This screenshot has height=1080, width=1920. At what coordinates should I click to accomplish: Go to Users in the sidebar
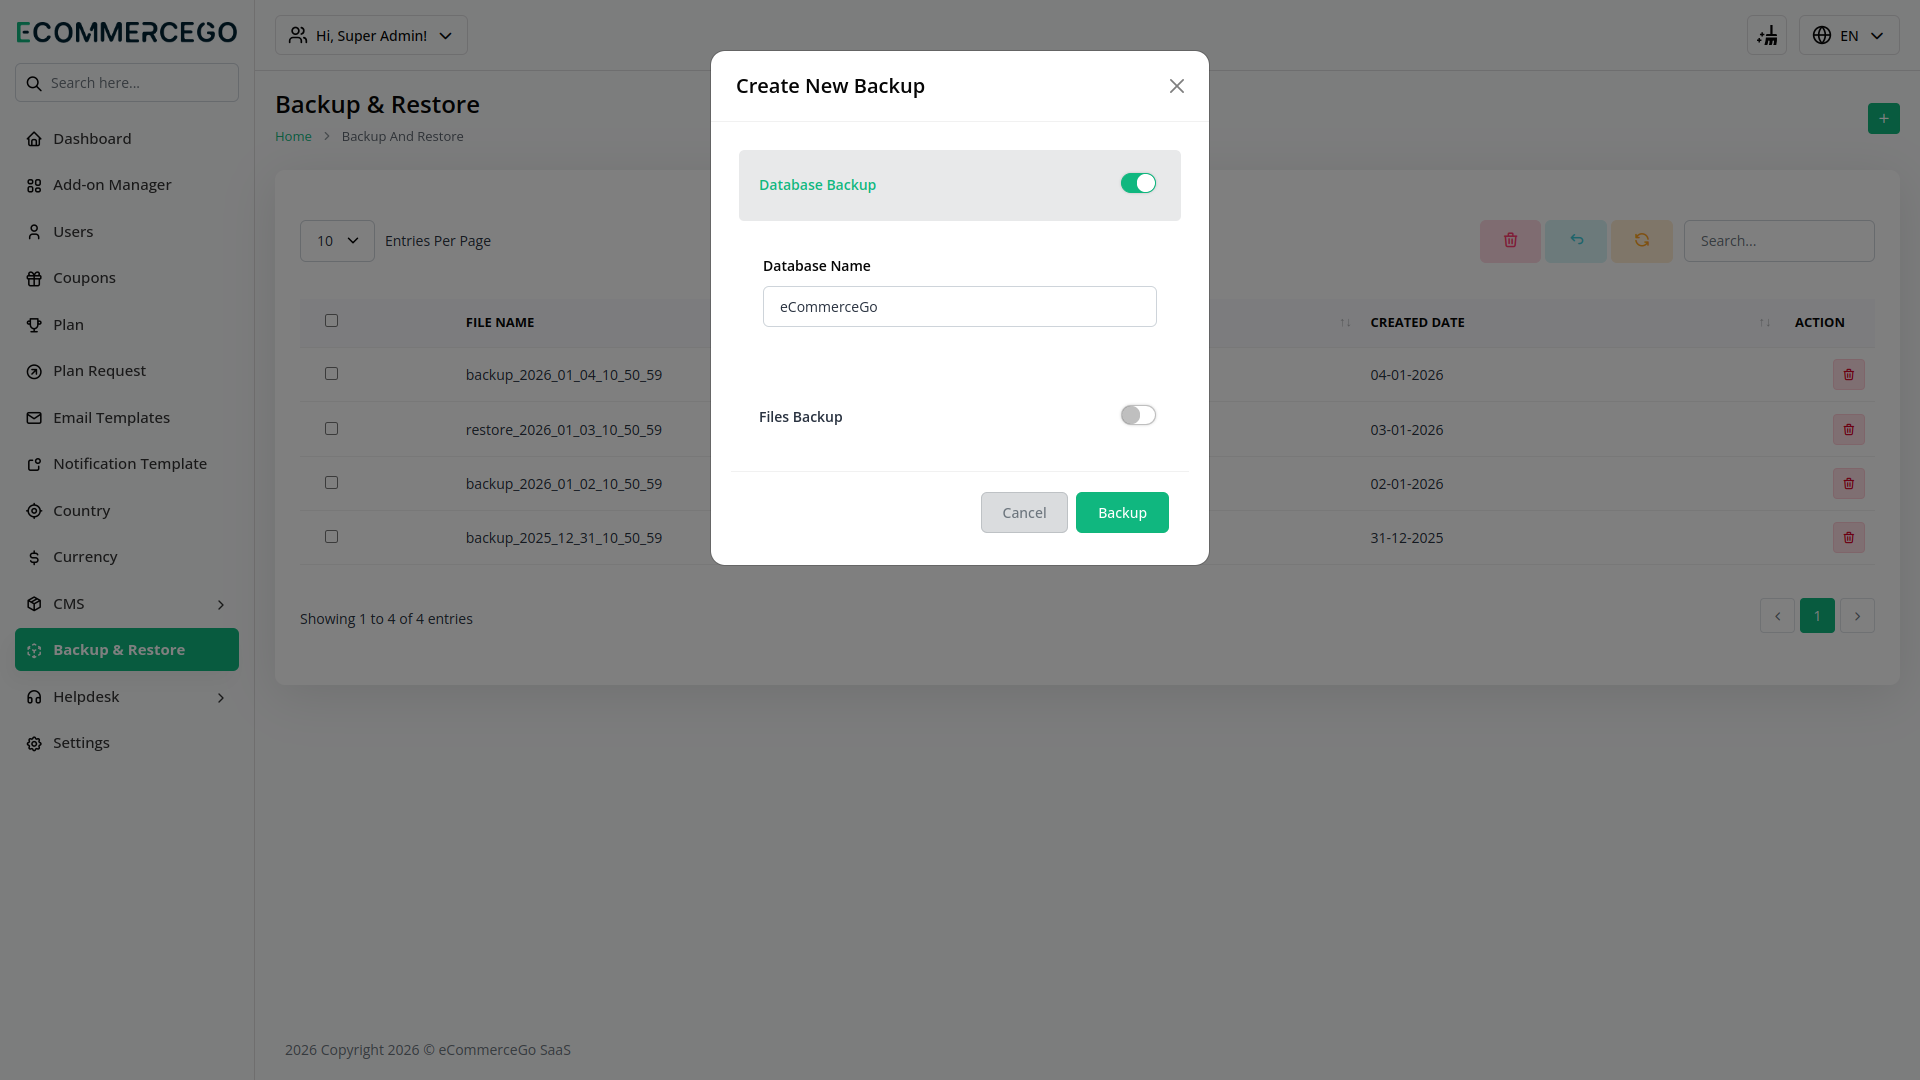(127, 231)
